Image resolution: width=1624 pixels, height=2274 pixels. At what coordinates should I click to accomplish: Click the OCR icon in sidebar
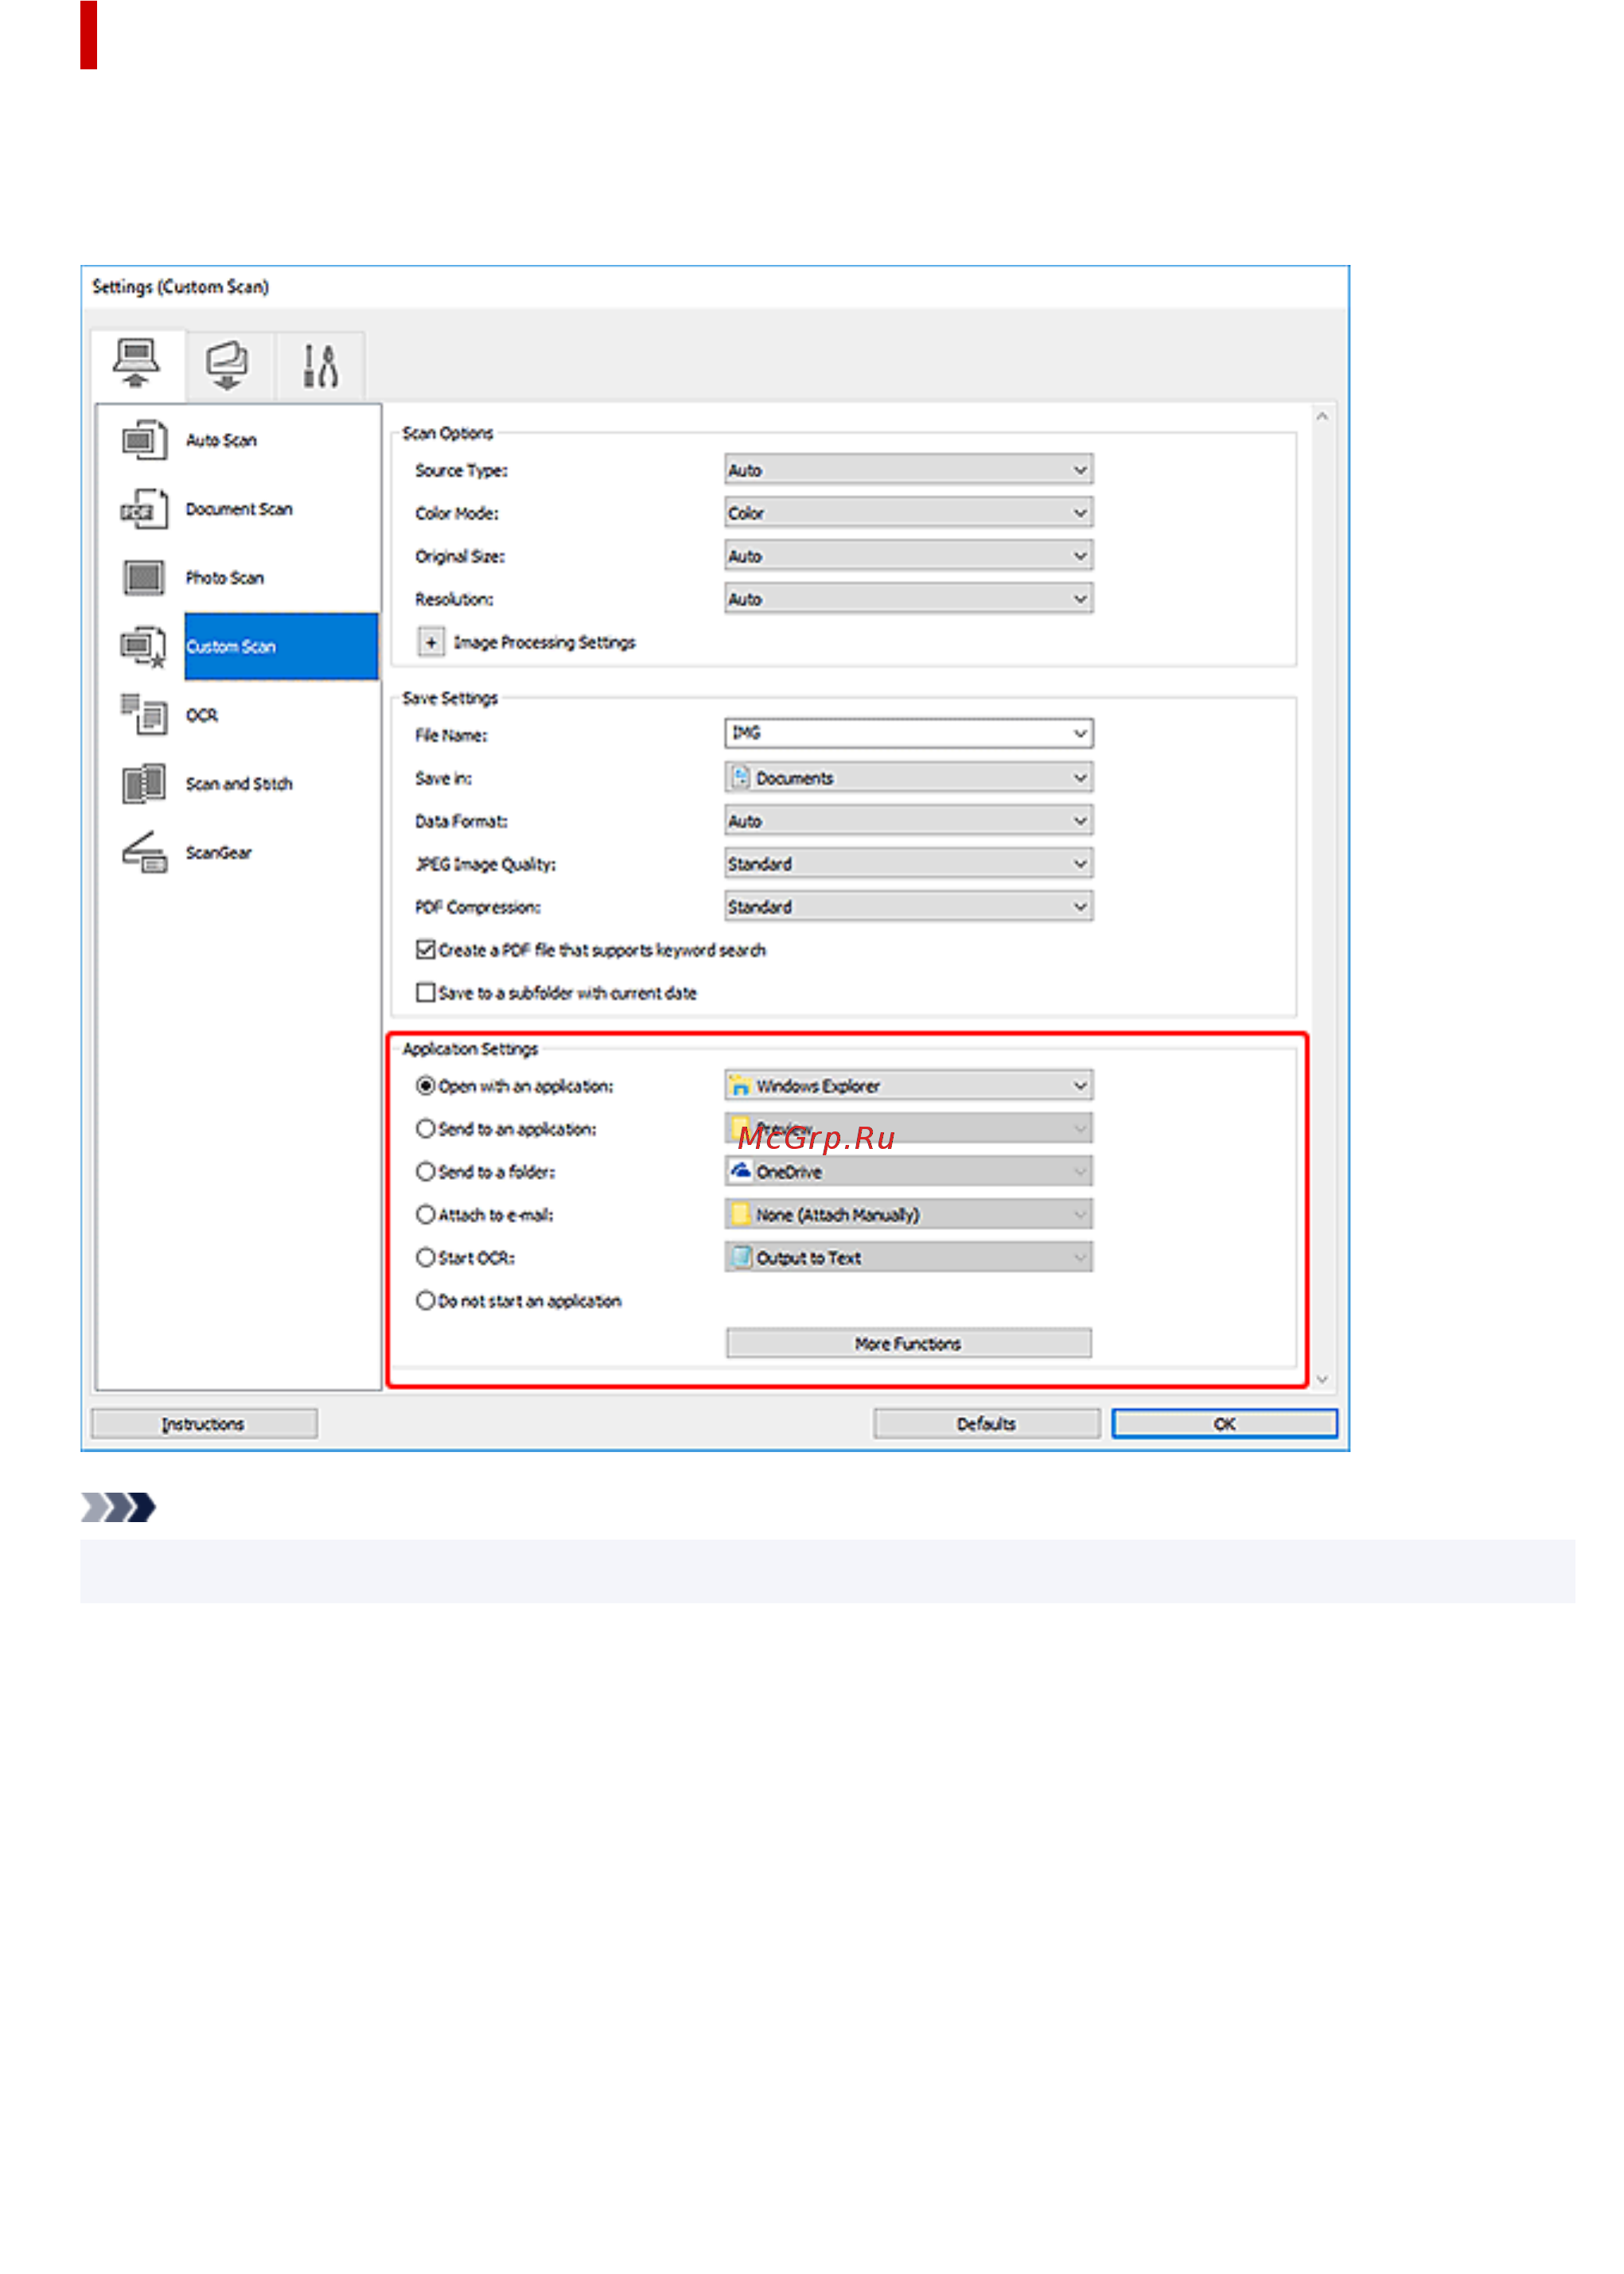(x=144, y=715)
